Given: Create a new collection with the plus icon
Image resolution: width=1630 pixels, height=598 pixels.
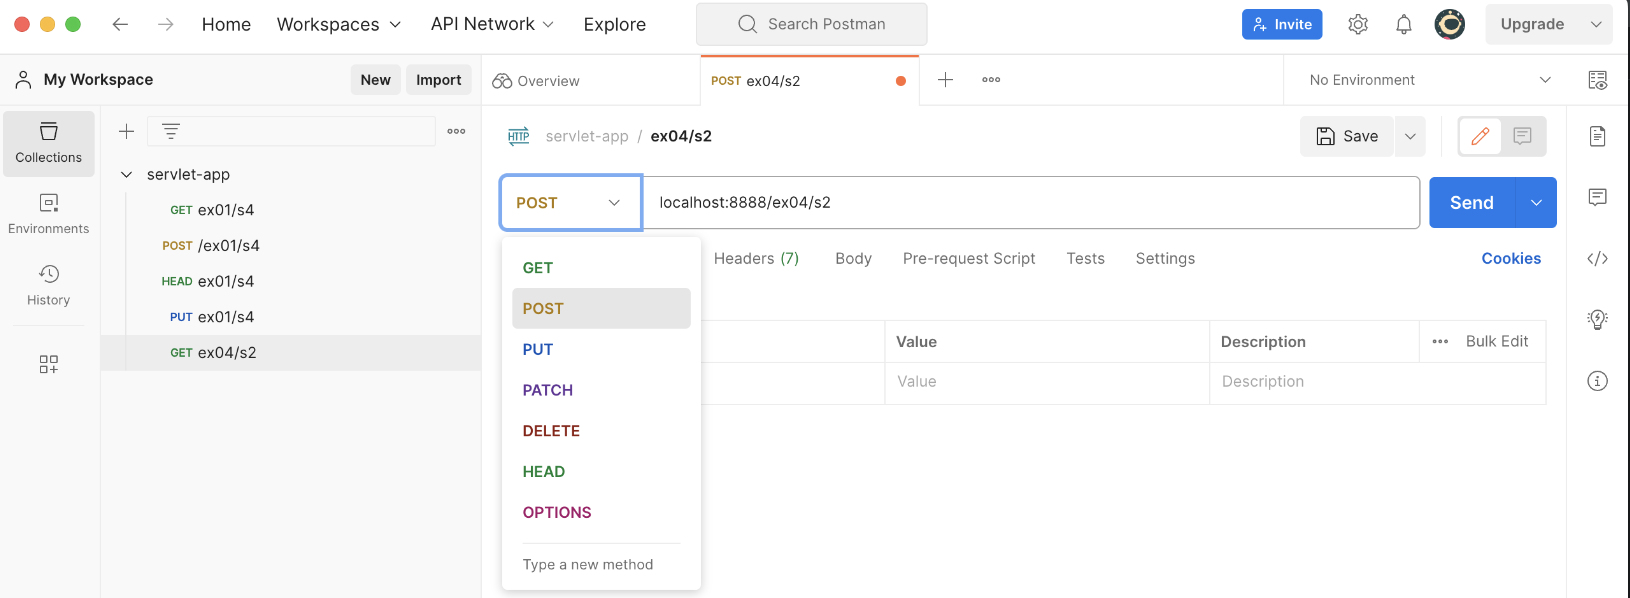Looking at the screenshot, I should pyautogui.click(x=127, y=131).
